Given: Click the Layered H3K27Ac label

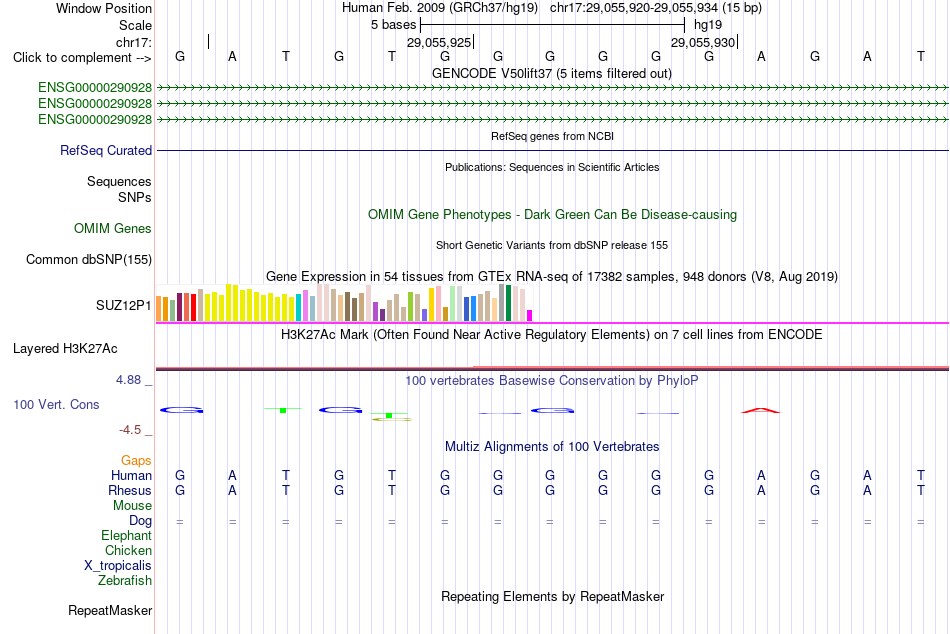Looking at the screenshot, I should 65,349.
